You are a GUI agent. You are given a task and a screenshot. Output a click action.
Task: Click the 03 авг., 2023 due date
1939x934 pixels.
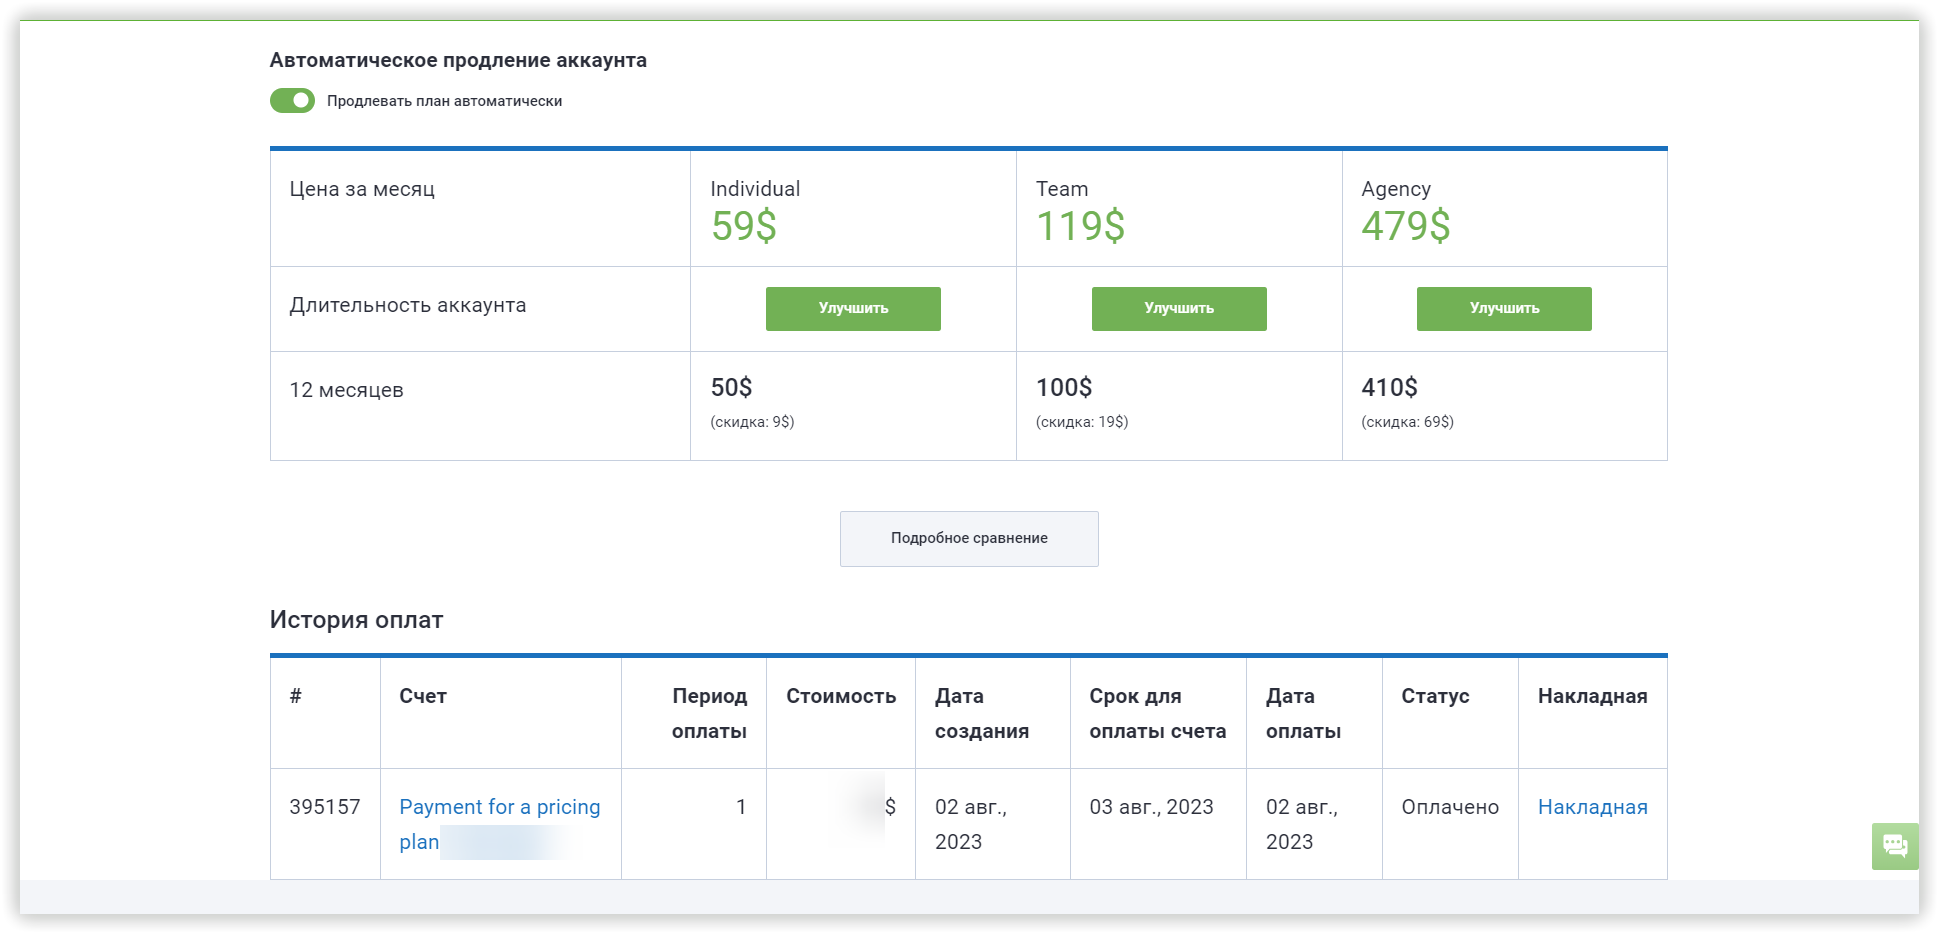(x=1151, y=807)
